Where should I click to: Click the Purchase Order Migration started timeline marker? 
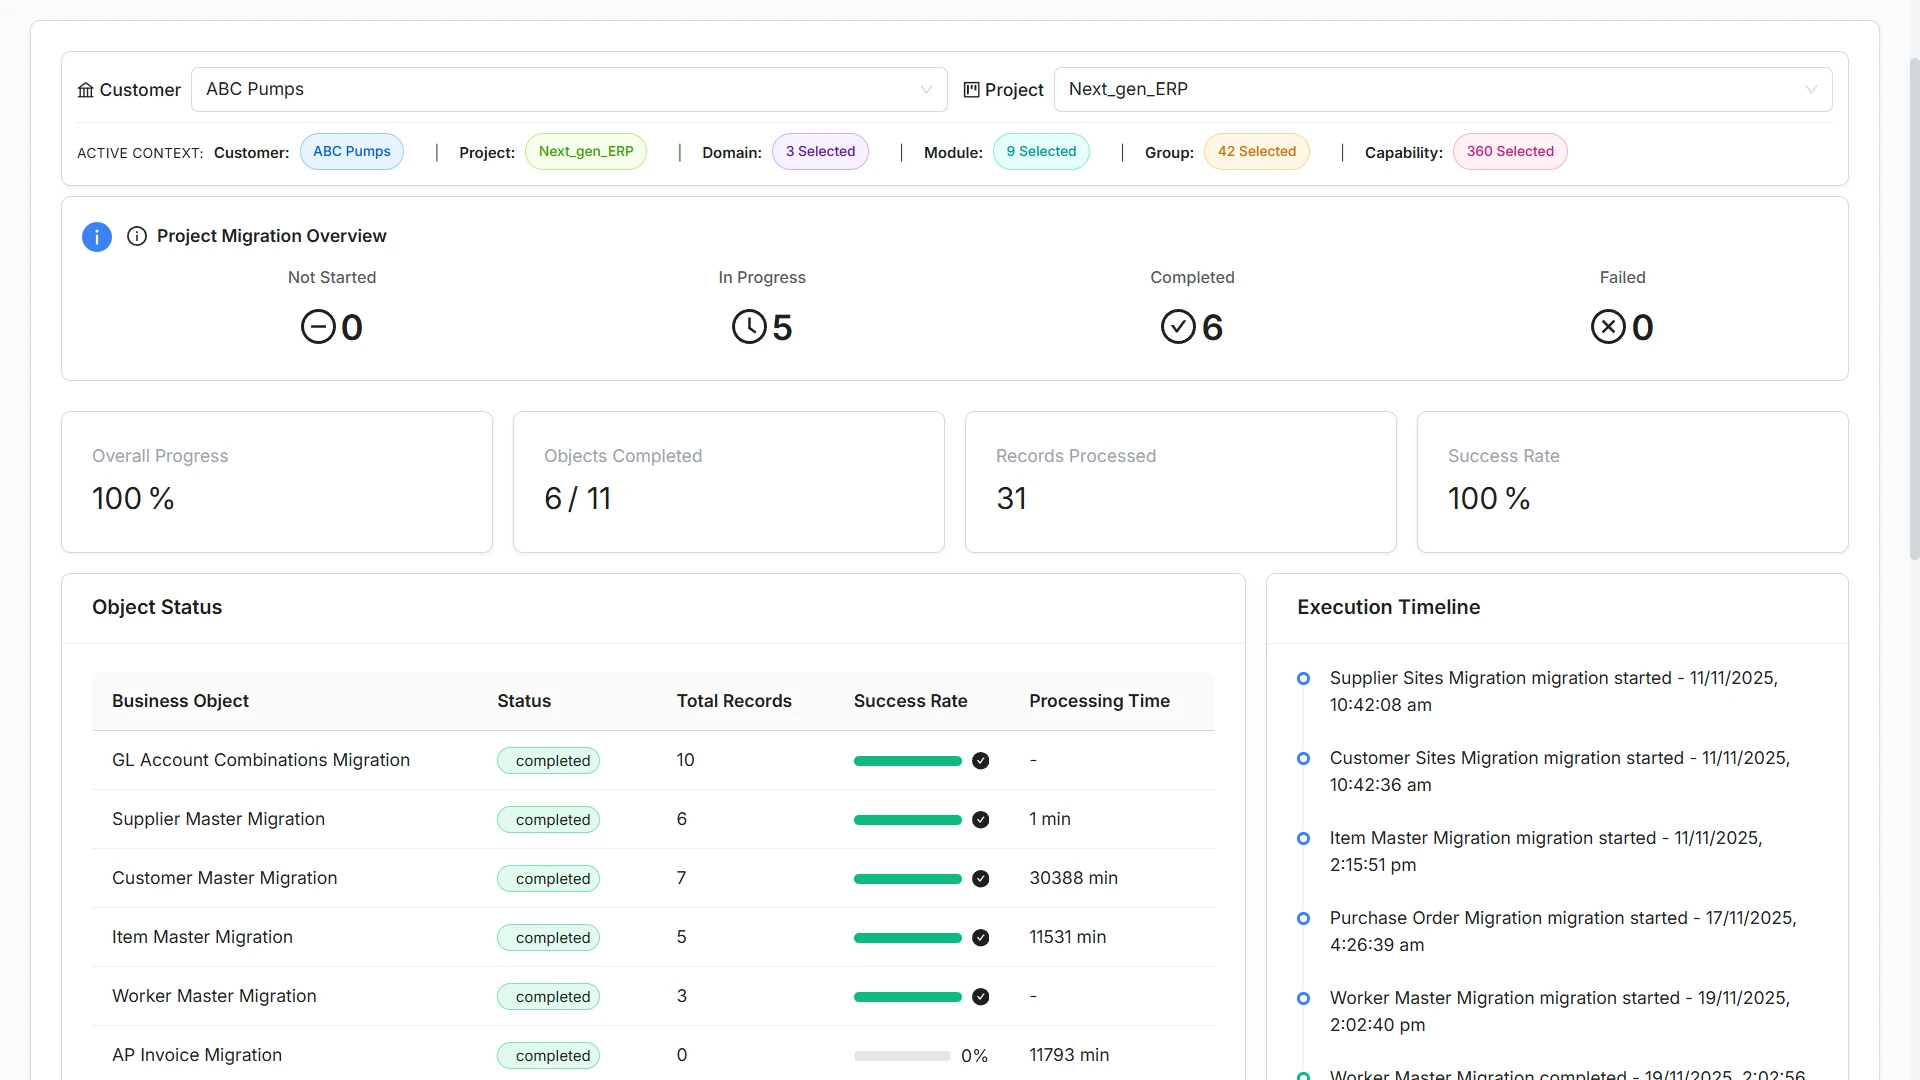coord(1303,919)
